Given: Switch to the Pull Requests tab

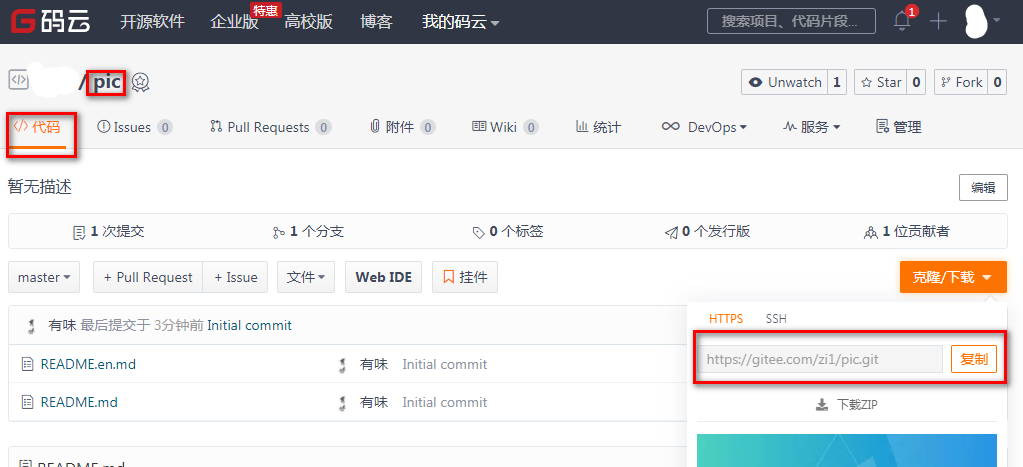Looking at the screenshot, I should coord(271,127).
